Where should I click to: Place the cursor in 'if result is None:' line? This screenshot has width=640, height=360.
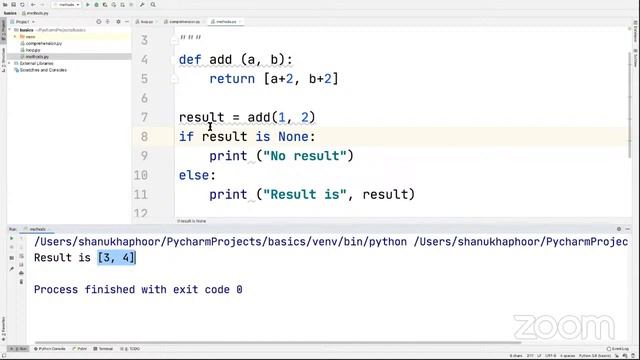pyautogui.click(x=247, y=136)
